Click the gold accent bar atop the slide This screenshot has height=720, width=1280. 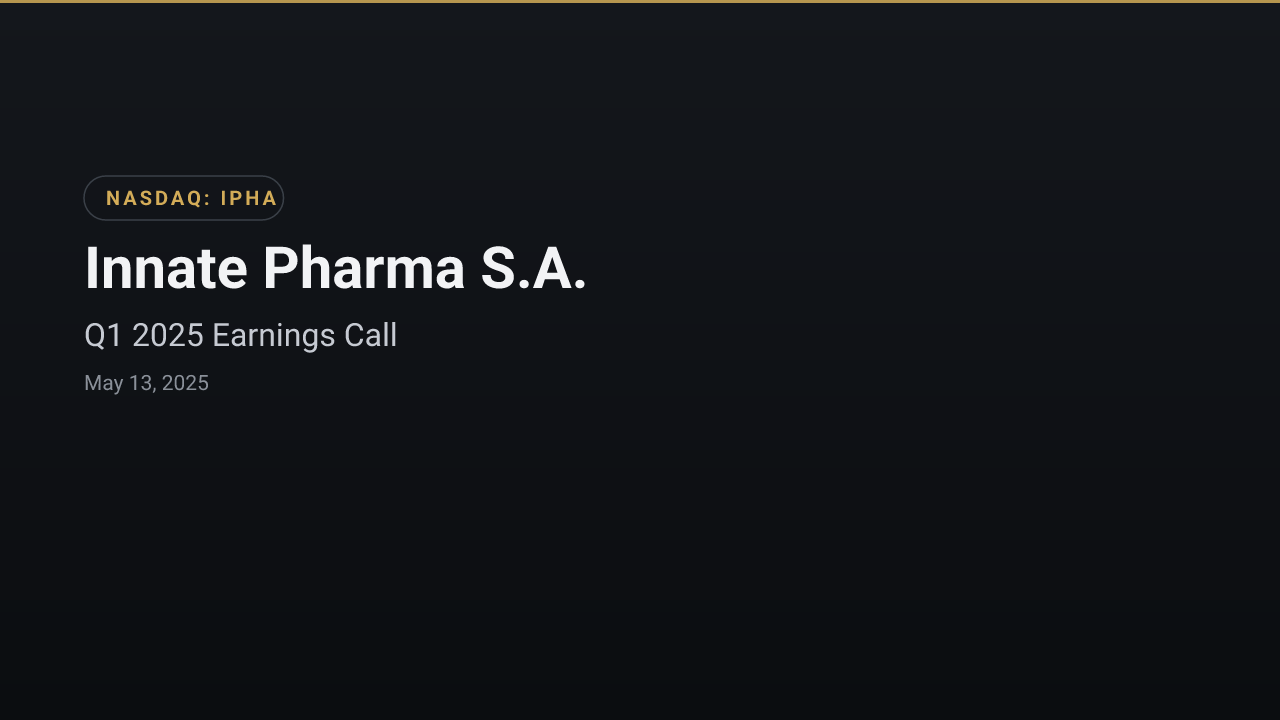640,1
